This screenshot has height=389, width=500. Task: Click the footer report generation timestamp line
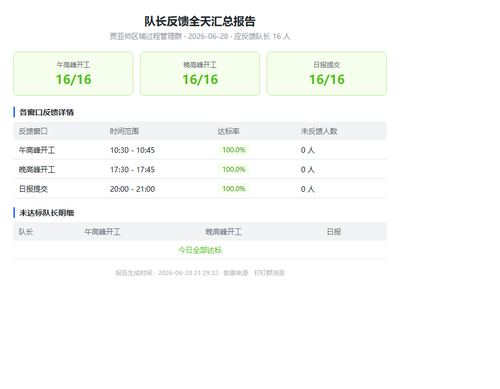[x=200, y=273]
